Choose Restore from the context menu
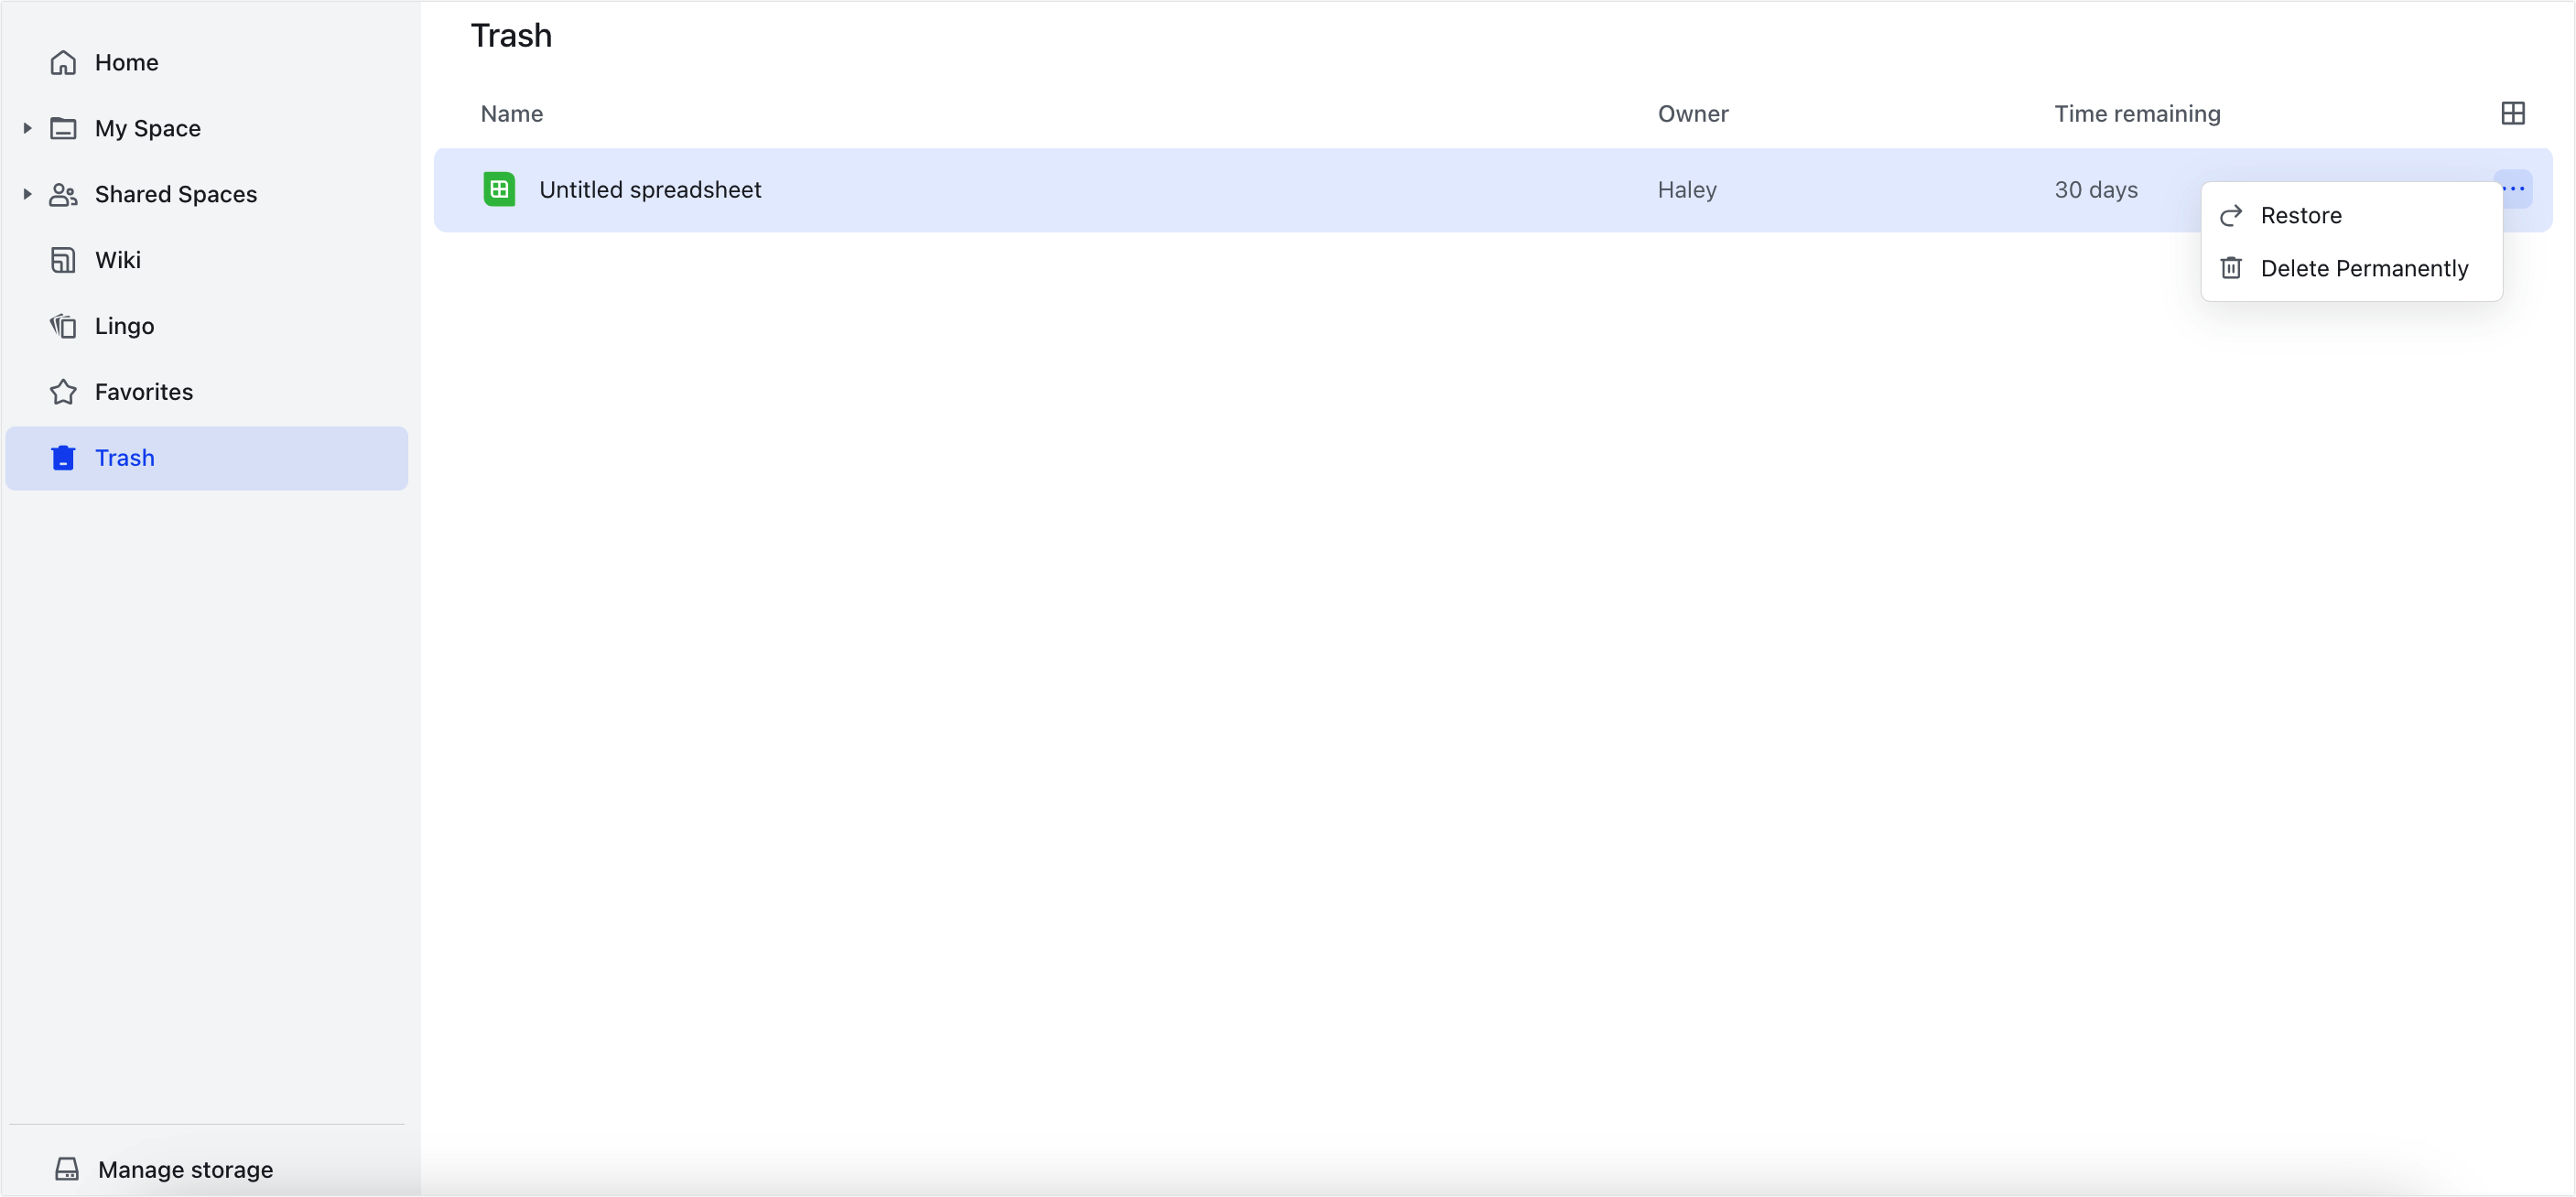This screenshot has width=2576, height=1197. click(2301, 214)
